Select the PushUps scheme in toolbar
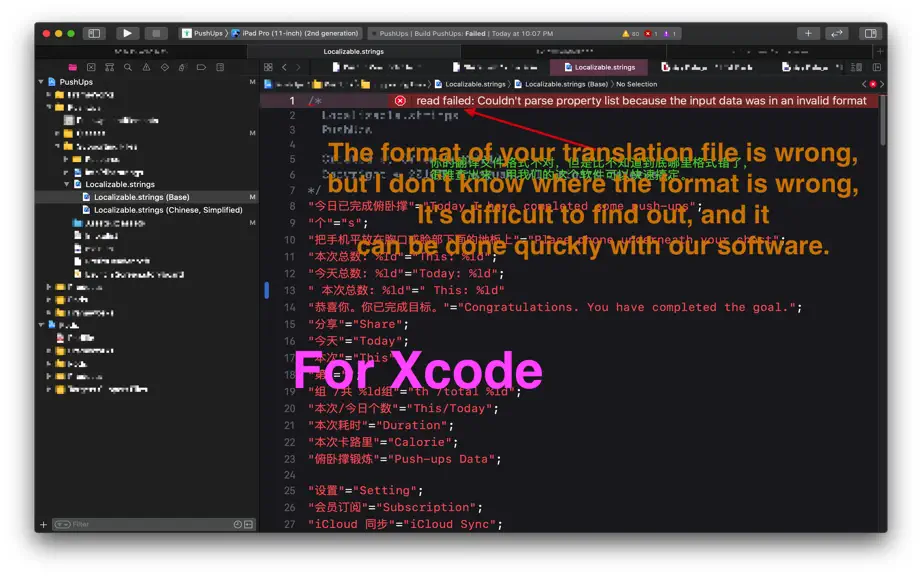The image size is (922, 576). (203, 34)
